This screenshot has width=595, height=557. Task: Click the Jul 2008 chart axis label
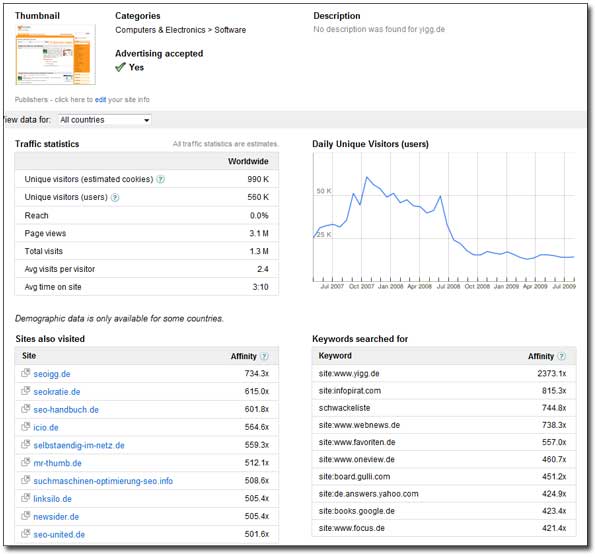449,286
